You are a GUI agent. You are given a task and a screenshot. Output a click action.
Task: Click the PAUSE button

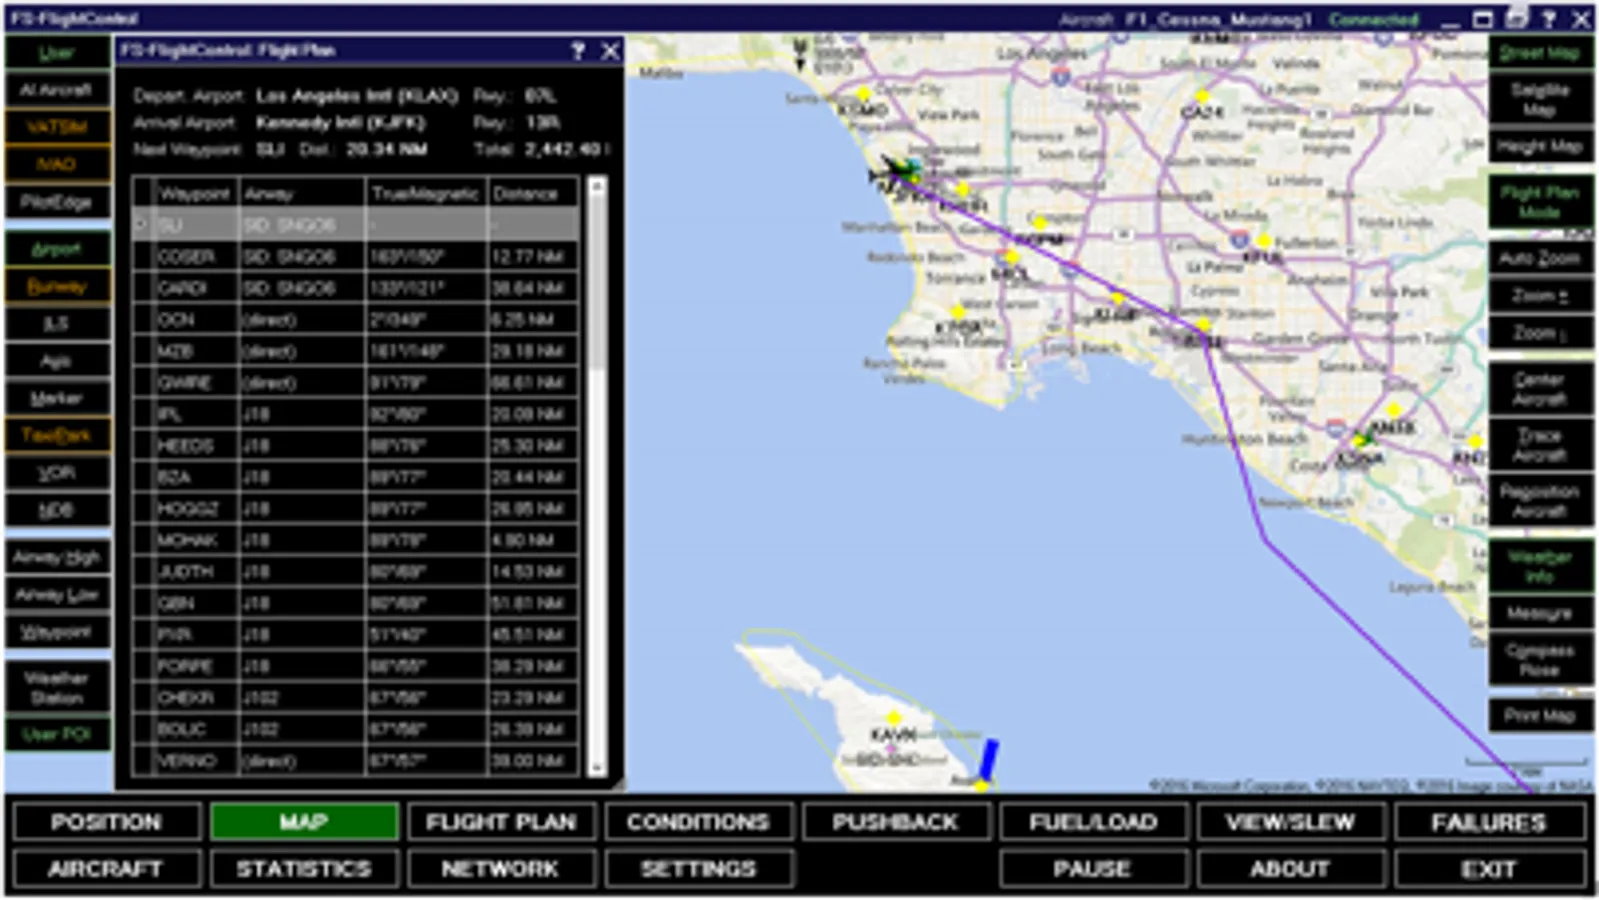1093,869
